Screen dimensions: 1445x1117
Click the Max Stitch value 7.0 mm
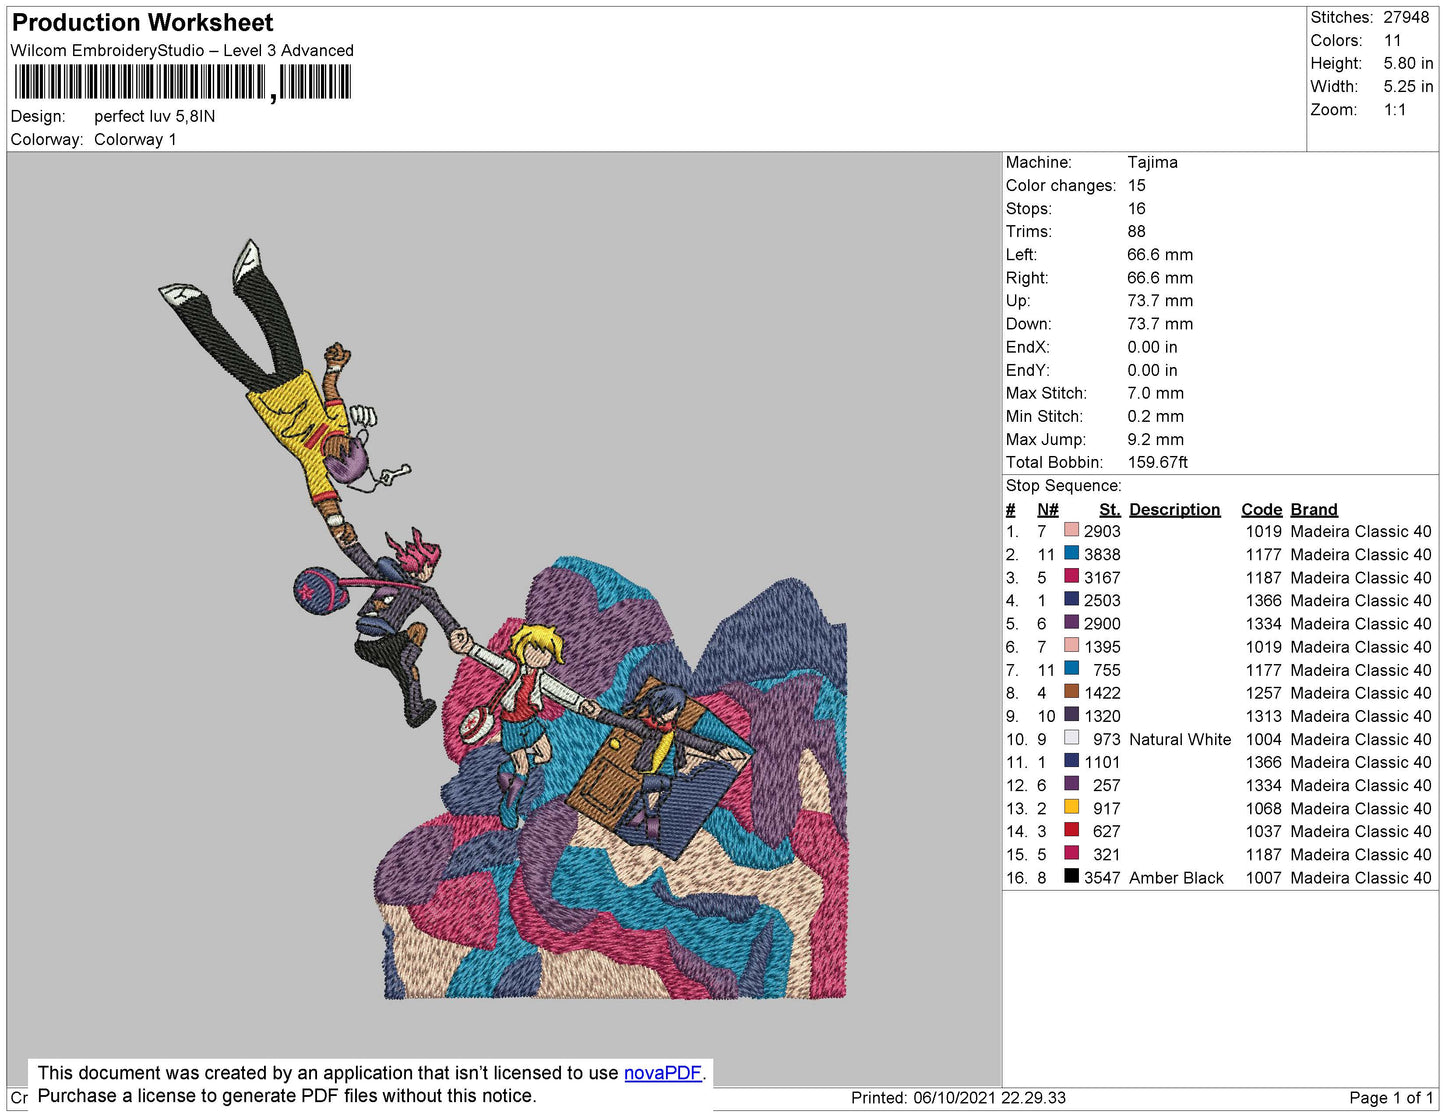(x=1155, y=393)
